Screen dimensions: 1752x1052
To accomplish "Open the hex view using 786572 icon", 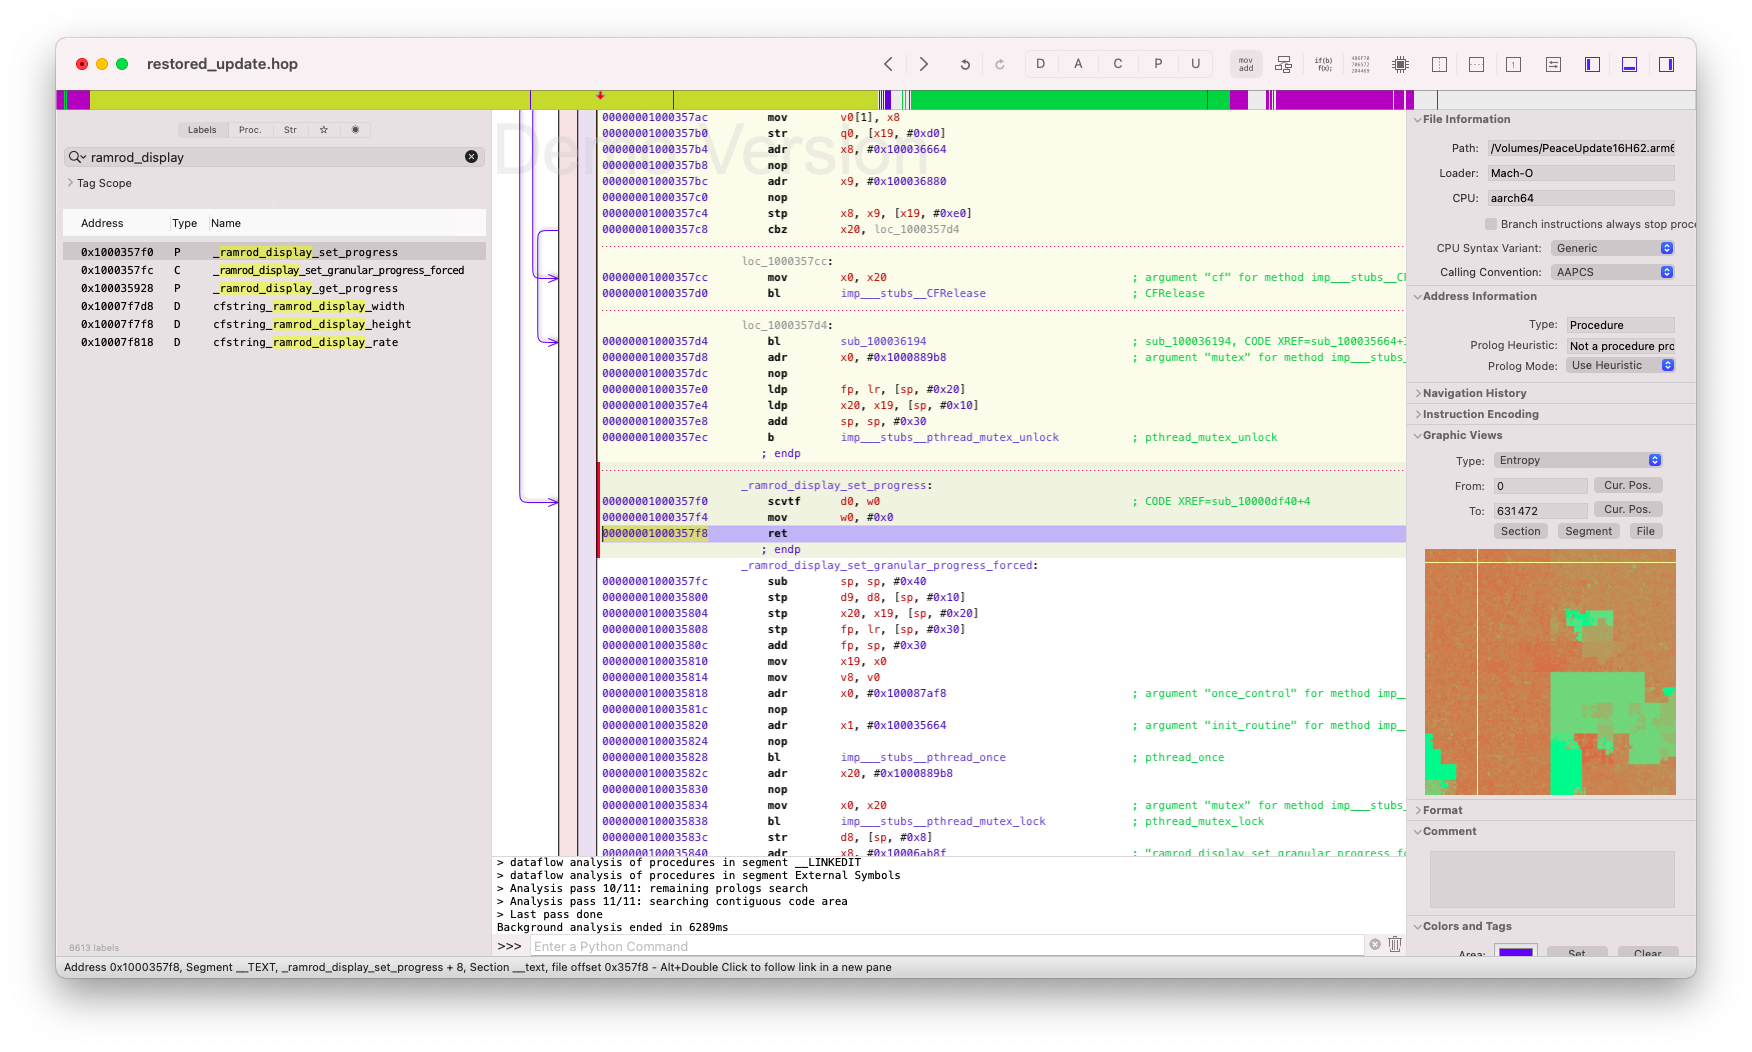I will (x=1360, y=64).
